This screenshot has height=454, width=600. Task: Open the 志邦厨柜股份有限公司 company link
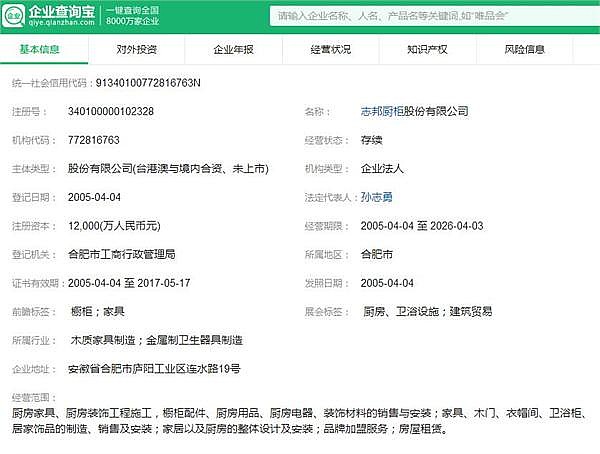[413, 111]
